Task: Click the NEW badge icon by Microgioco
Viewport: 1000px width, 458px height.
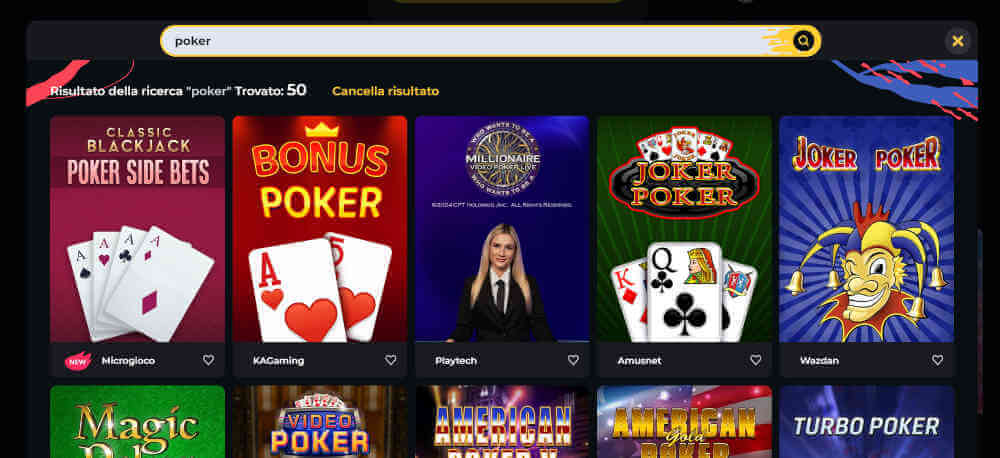Action: pos(78,361)
